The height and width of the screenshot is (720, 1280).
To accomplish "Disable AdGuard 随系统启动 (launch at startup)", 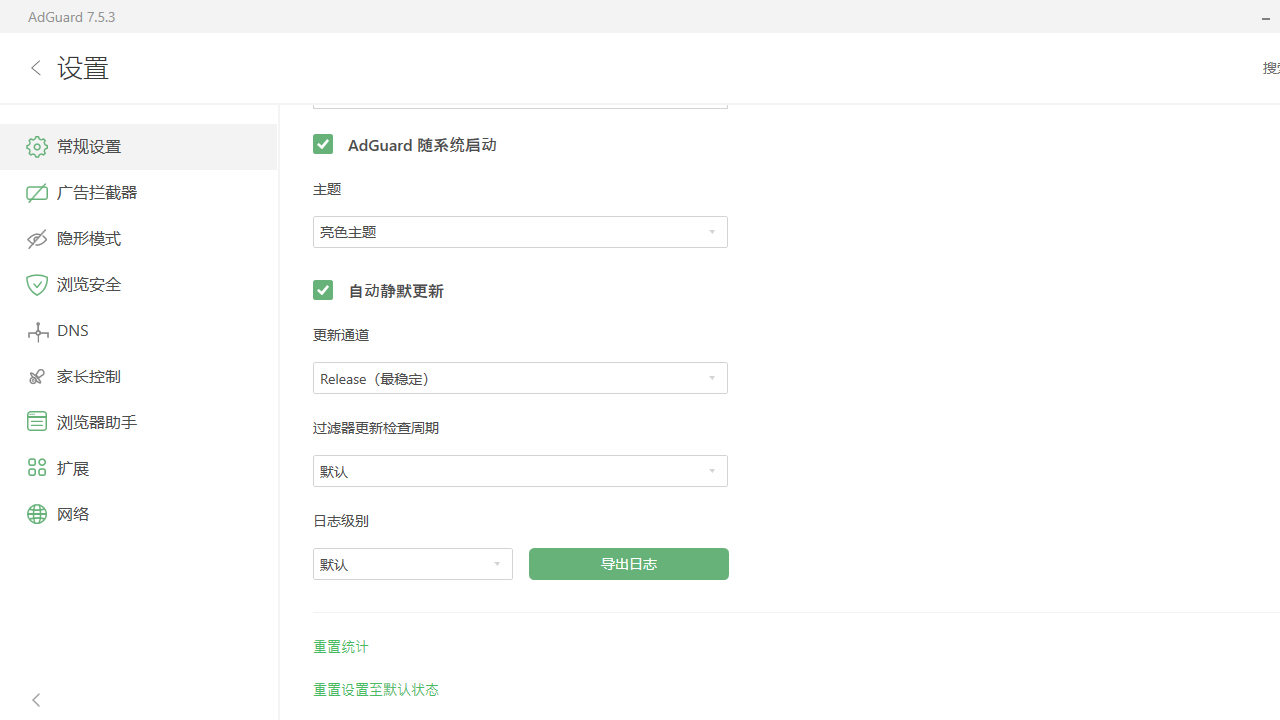I will coord(323,144).
